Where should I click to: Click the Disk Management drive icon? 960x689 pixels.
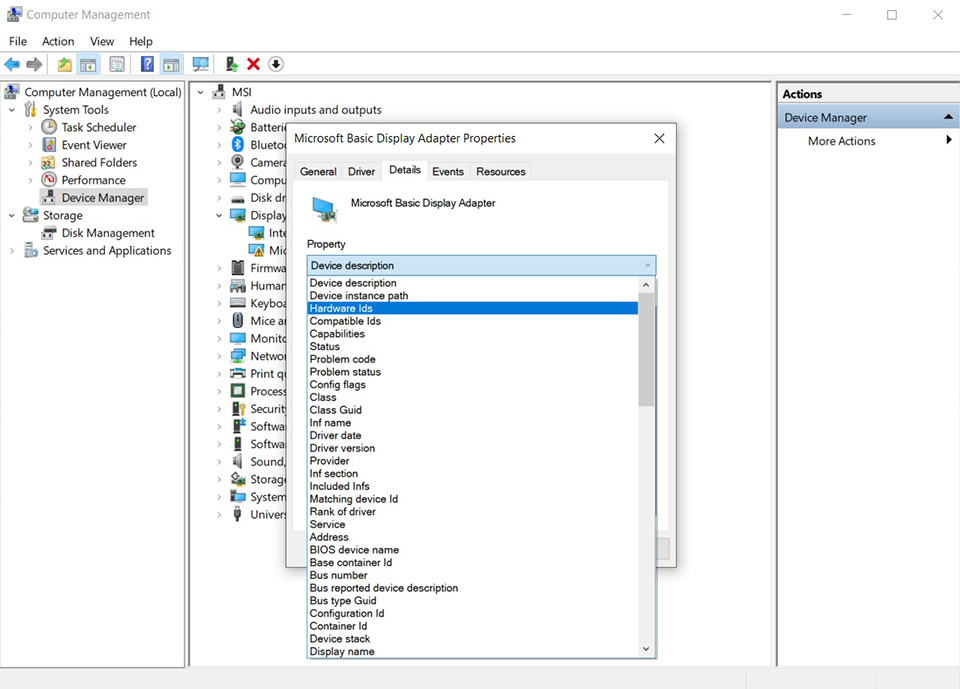(x=49, y=233)
